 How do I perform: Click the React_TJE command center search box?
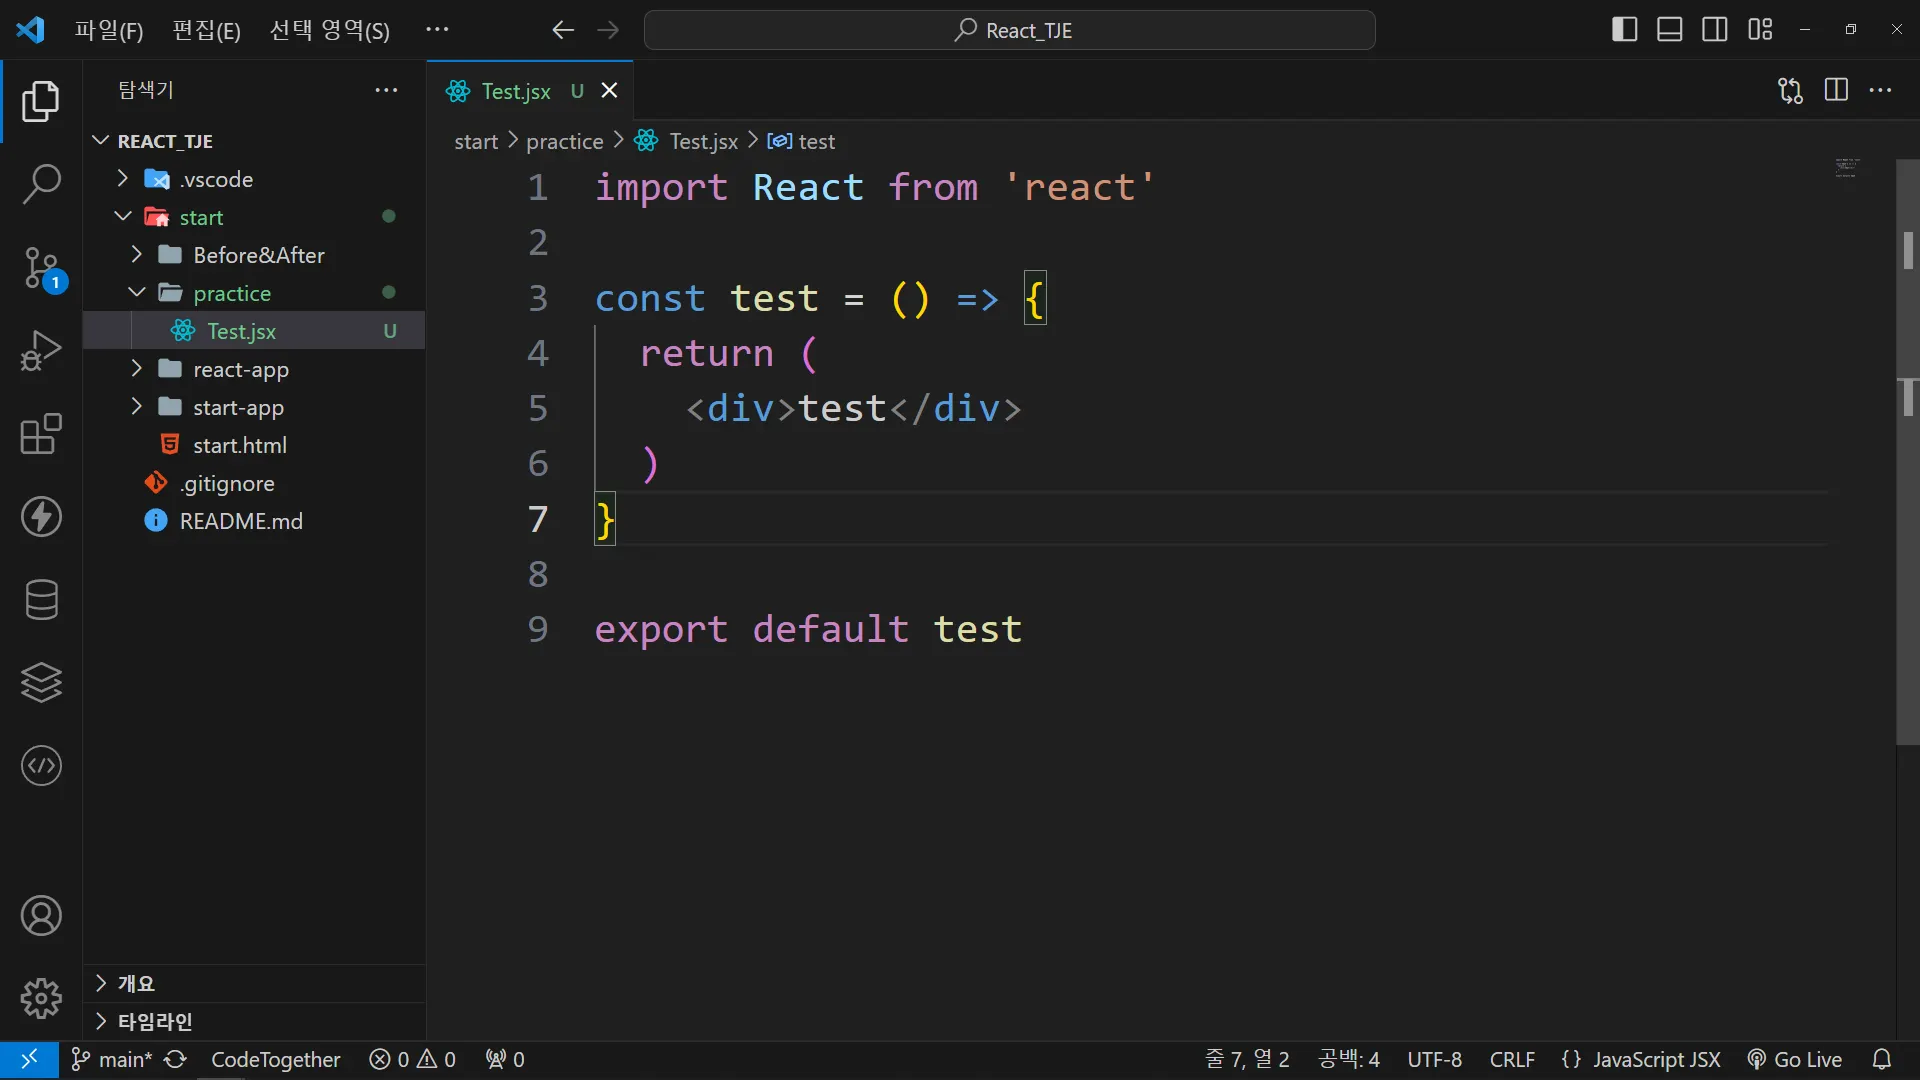(1010, 30)
